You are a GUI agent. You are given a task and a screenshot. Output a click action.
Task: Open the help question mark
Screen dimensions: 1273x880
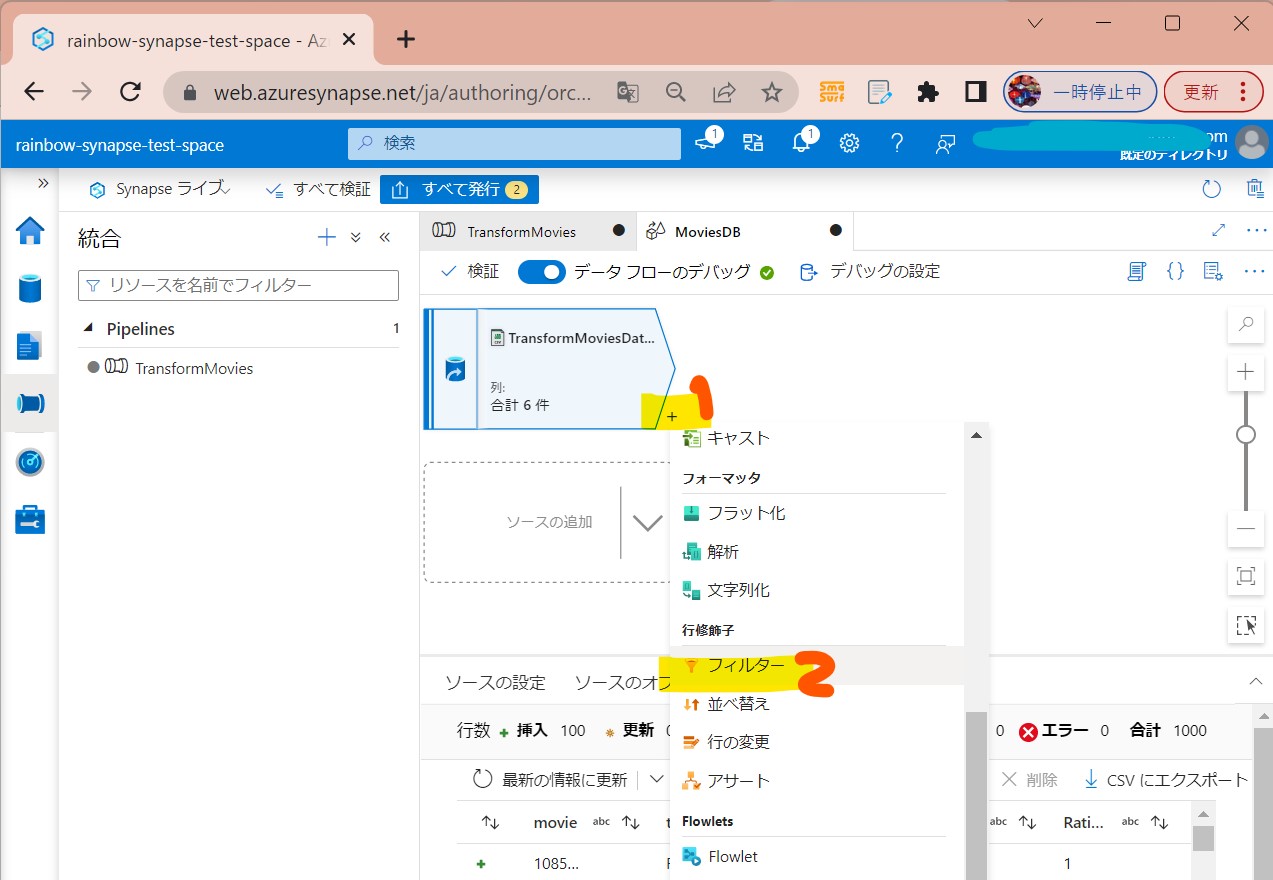897,143
